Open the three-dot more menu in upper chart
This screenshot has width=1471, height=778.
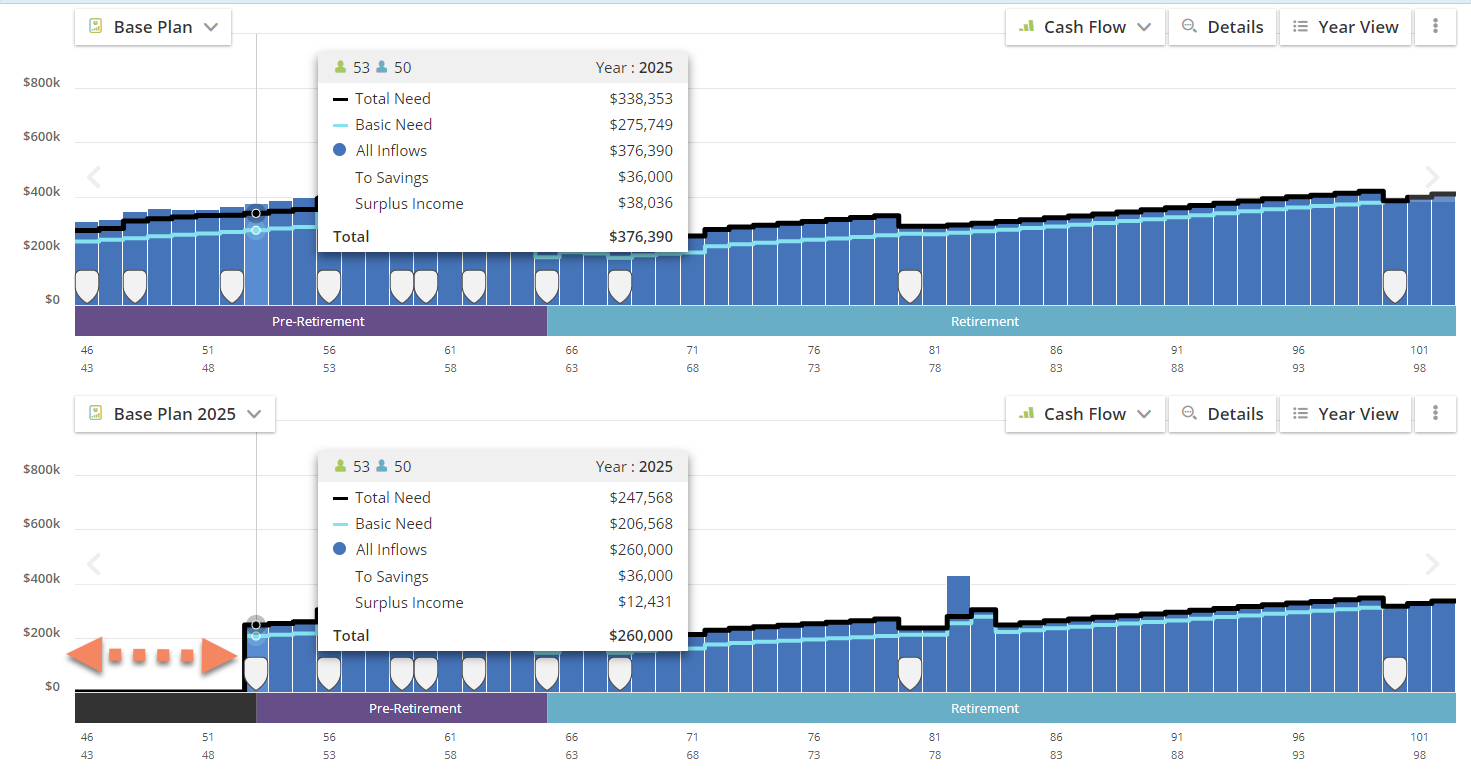1436,27
